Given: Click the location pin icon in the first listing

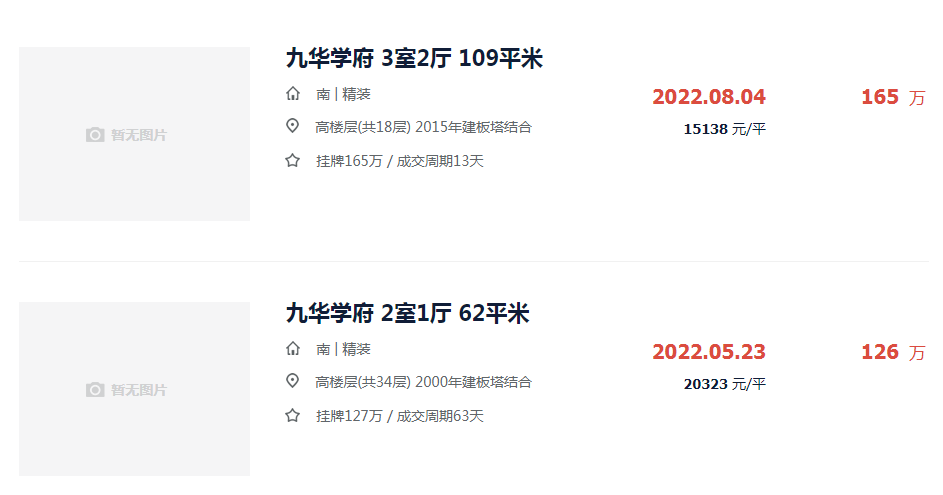Looking at the screenshot, I should 292,126.
